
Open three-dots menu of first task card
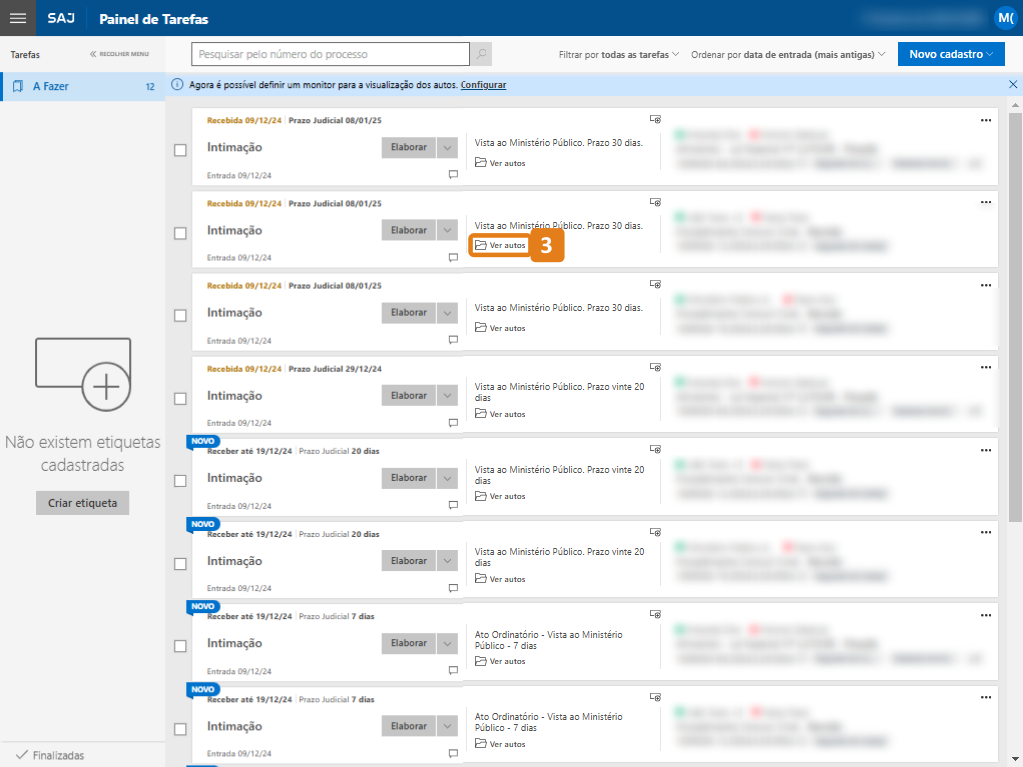[x=986, y=120]
